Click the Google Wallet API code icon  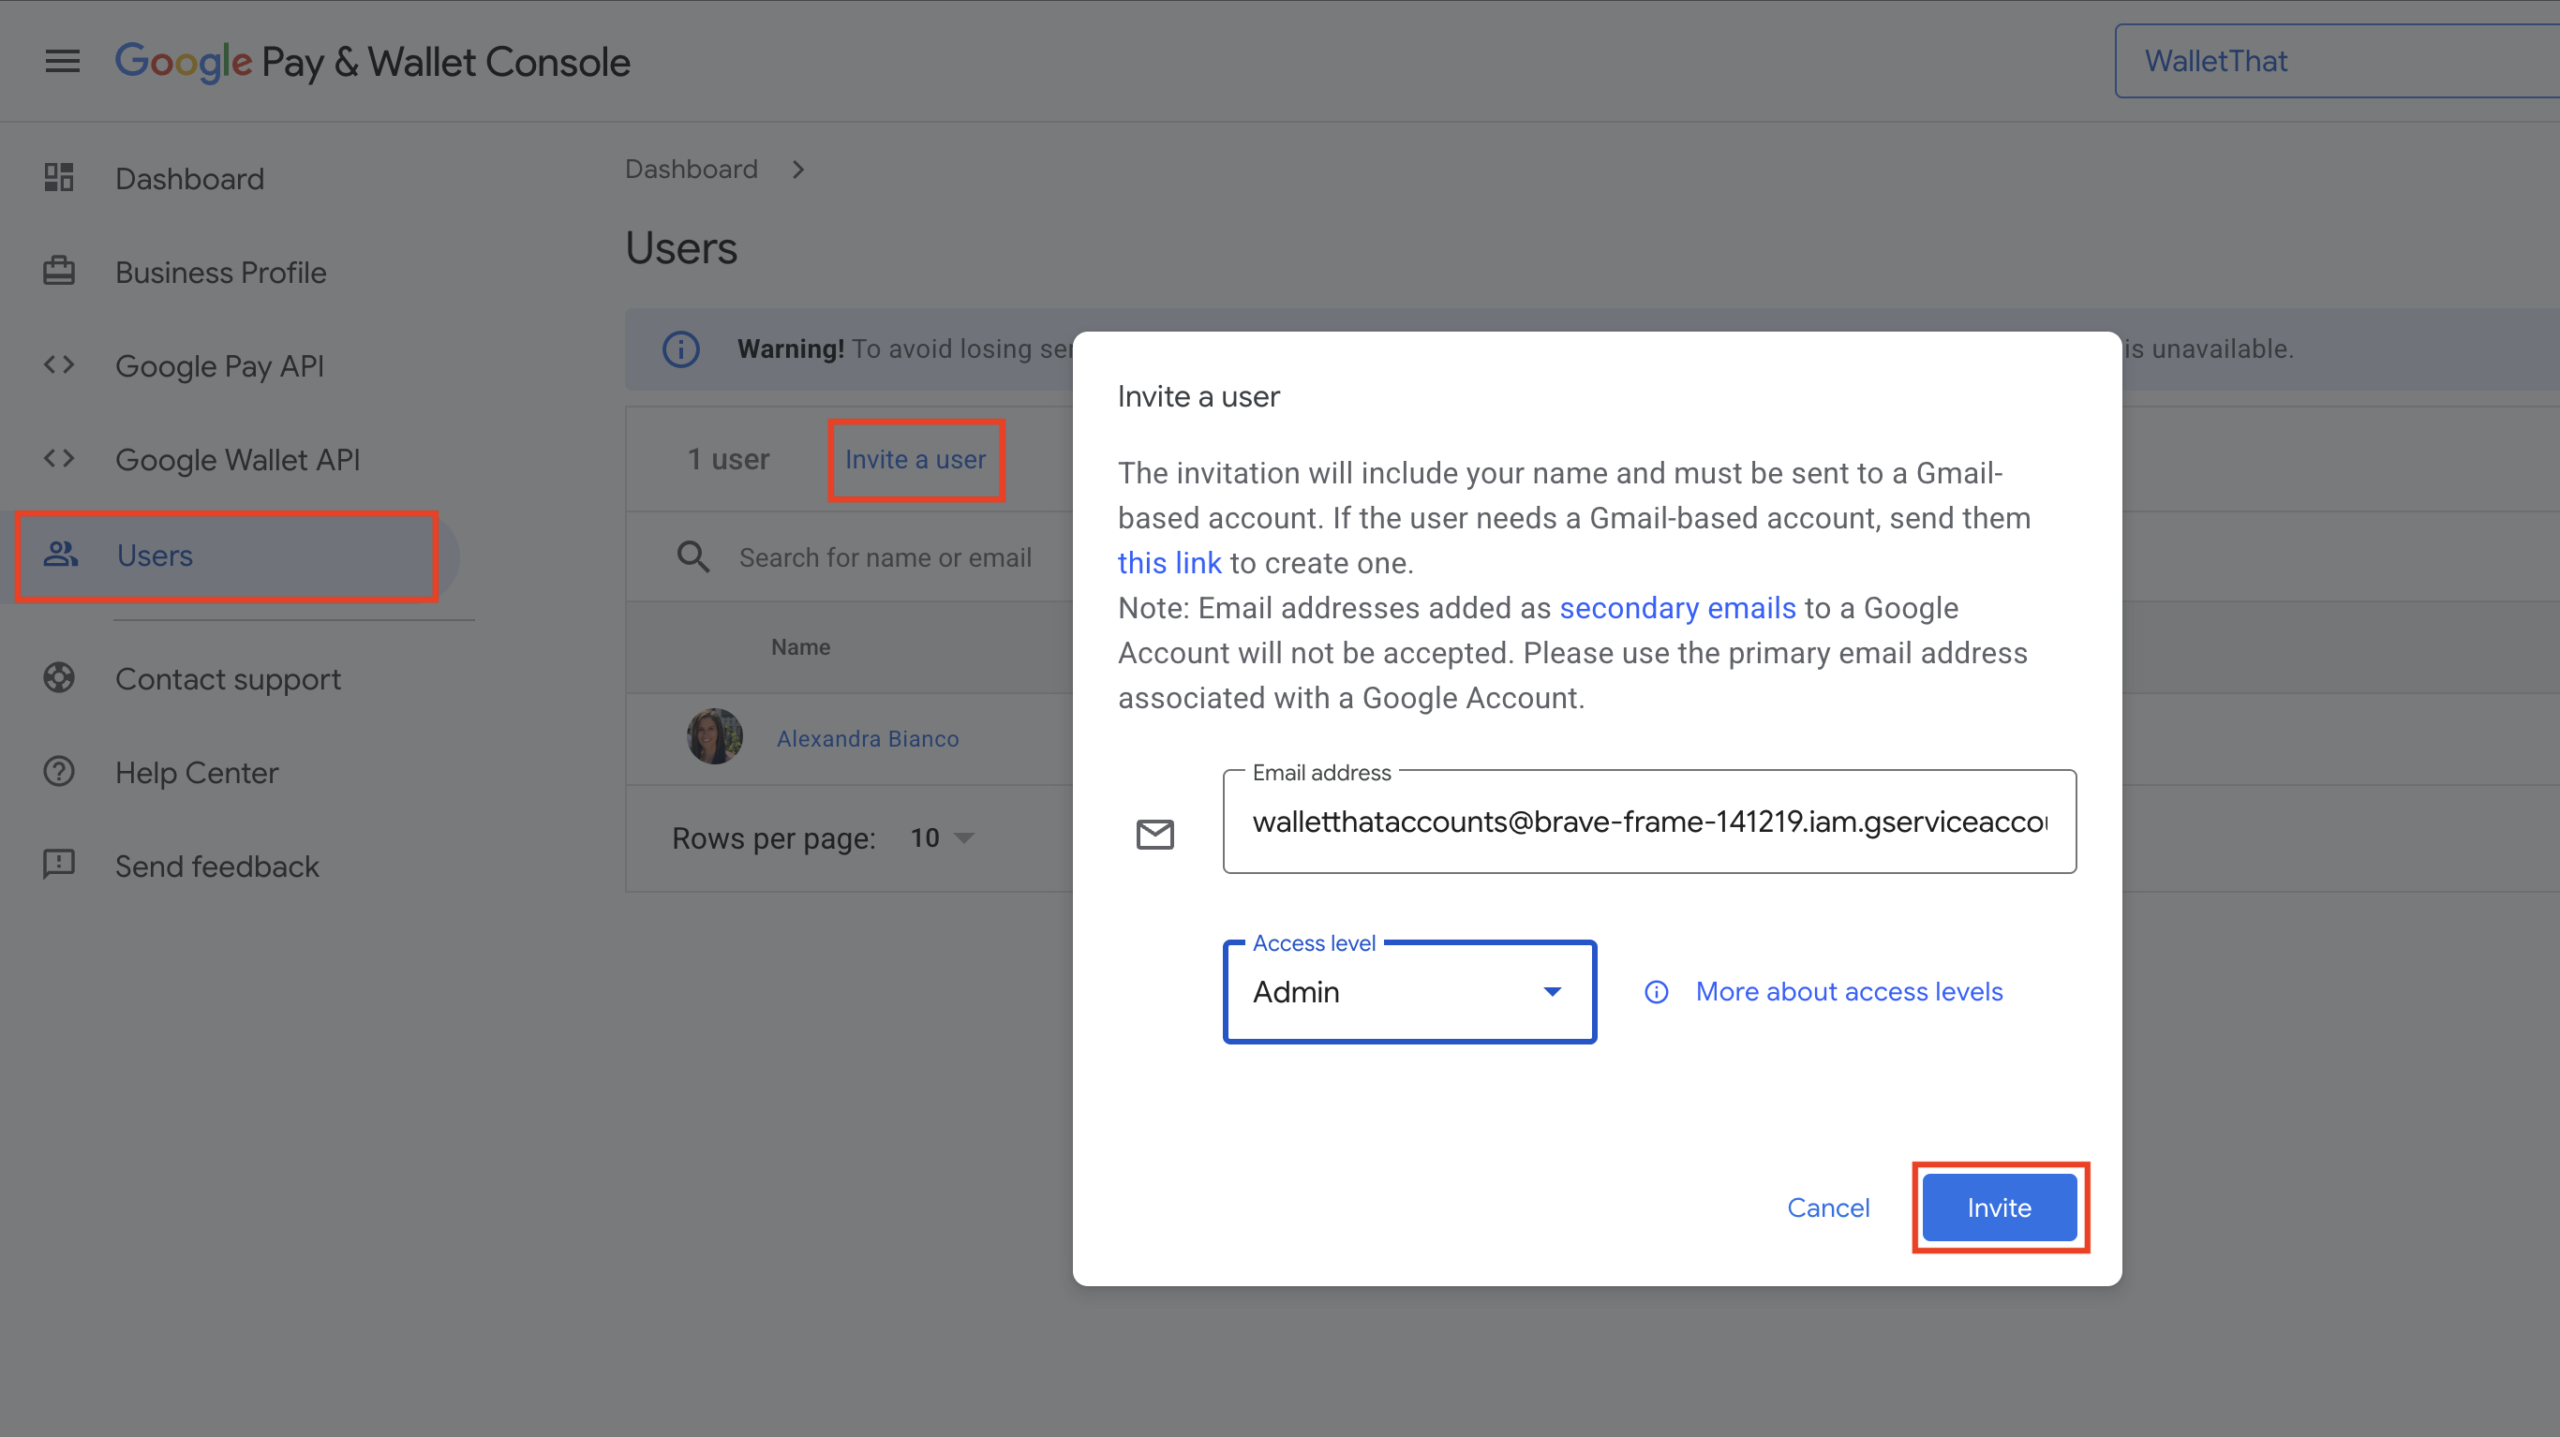pos(59,459)
